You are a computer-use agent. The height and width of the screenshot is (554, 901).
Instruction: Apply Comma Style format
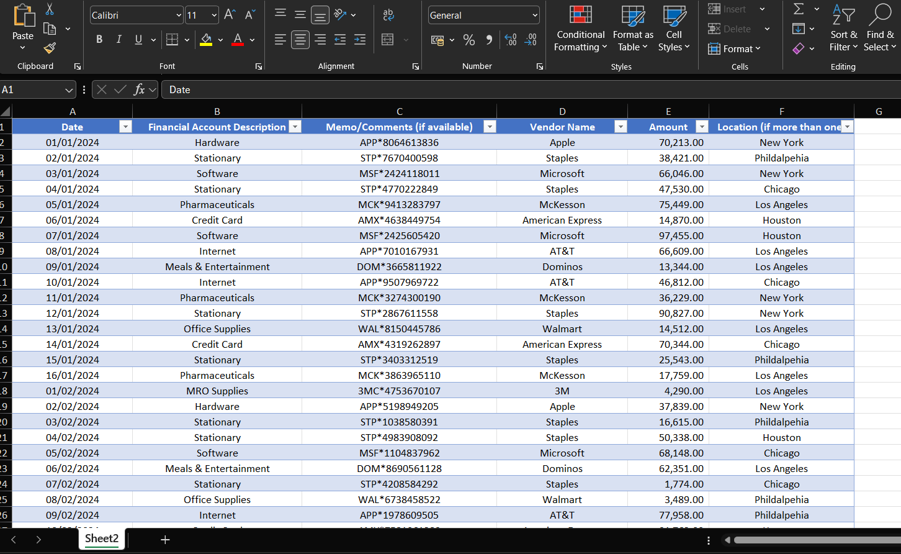click(489, 40)
